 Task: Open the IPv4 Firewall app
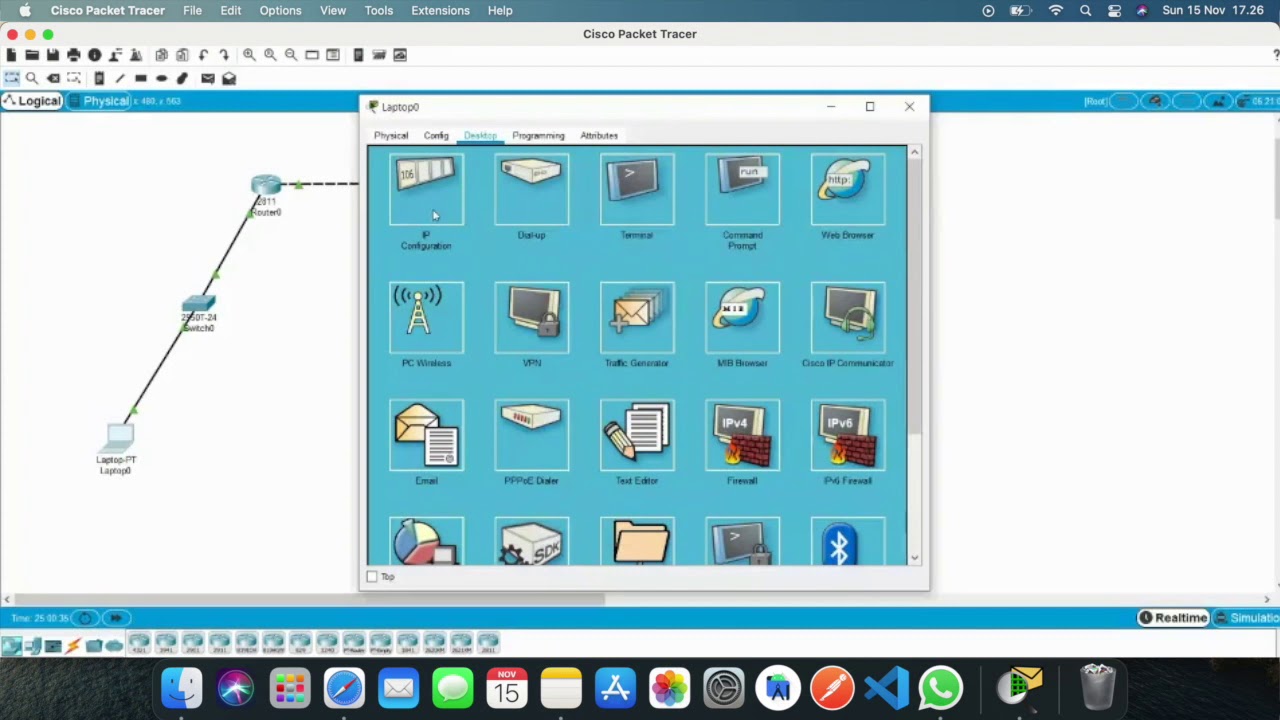pos(742,435)
